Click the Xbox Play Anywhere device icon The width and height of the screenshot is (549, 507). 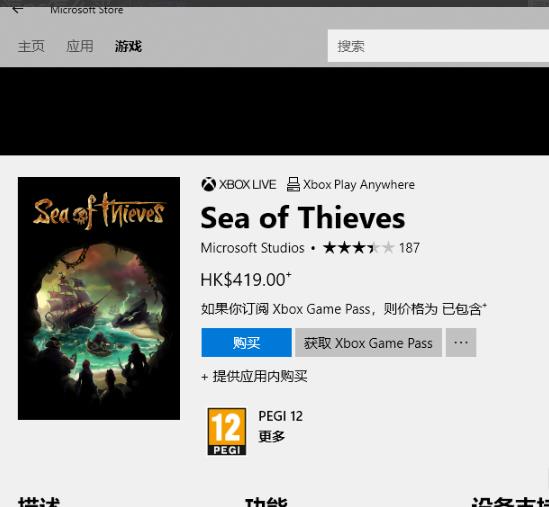(293, 184)
